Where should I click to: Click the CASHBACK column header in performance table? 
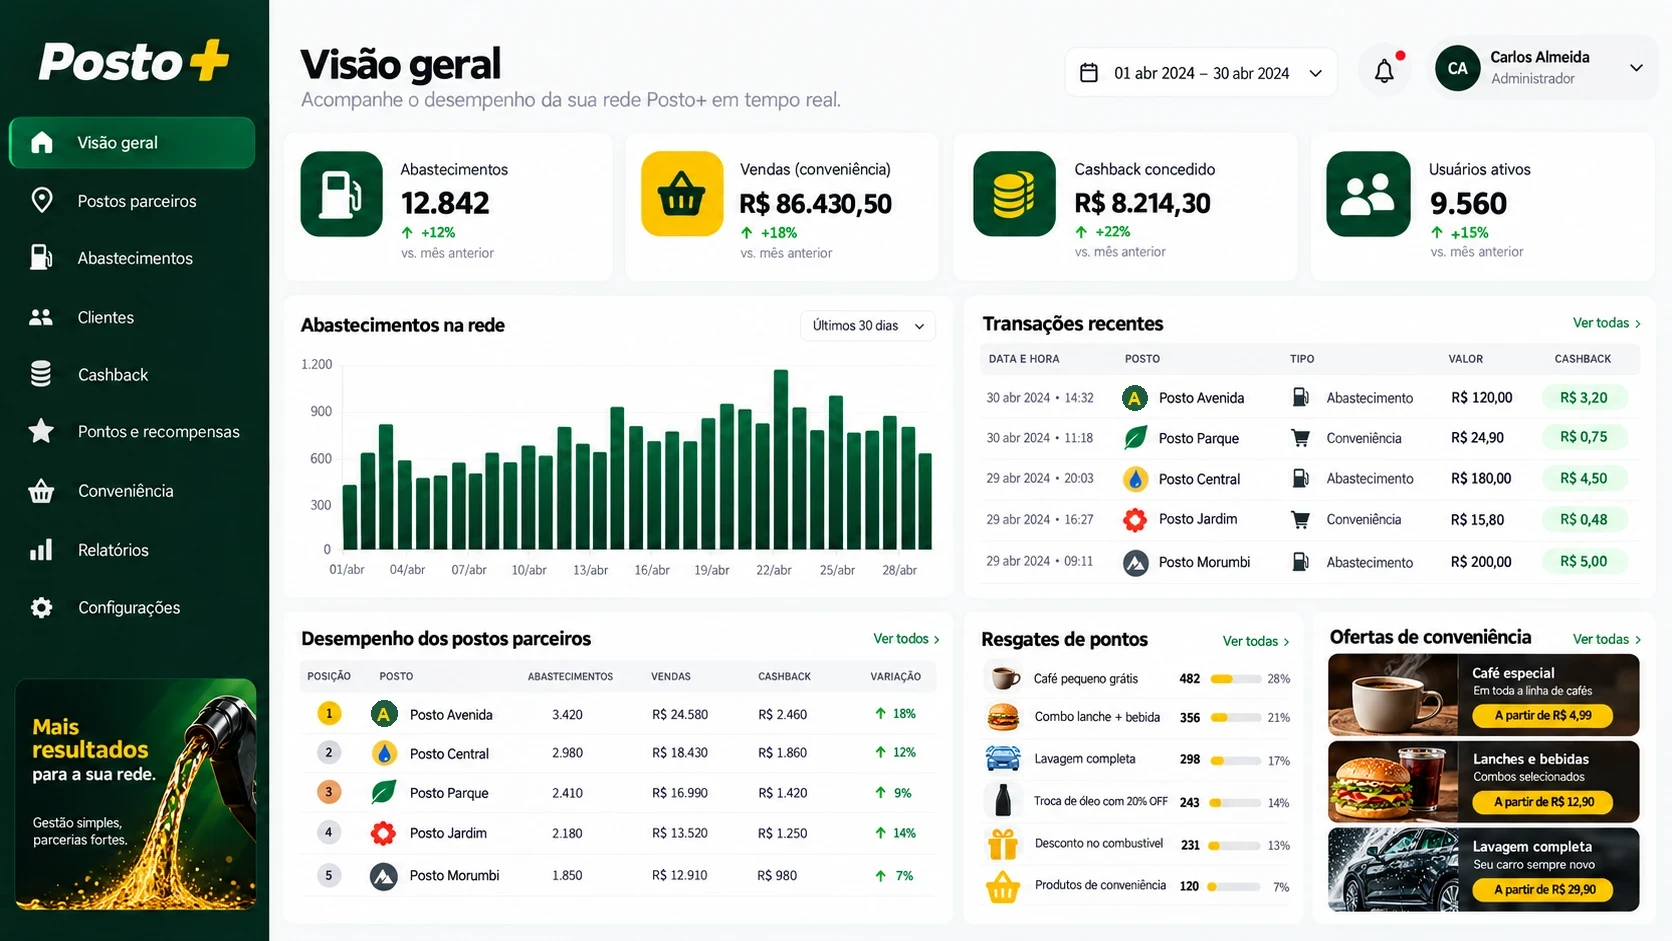pos(784,677)
